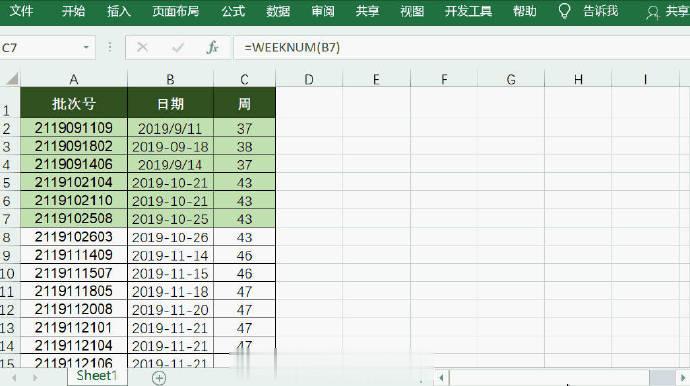Click the lightbulb Tell Me icon

click(x=564, y=11)
